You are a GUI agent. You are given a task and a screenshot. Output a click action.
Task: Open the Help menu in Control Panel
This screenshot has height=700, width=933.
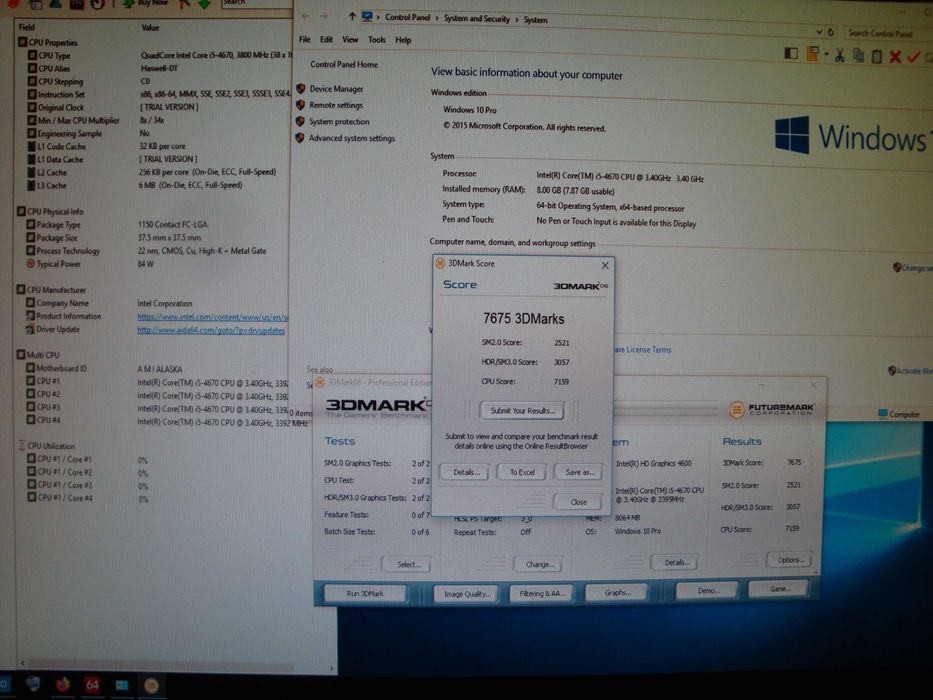[x=403, y=40]
